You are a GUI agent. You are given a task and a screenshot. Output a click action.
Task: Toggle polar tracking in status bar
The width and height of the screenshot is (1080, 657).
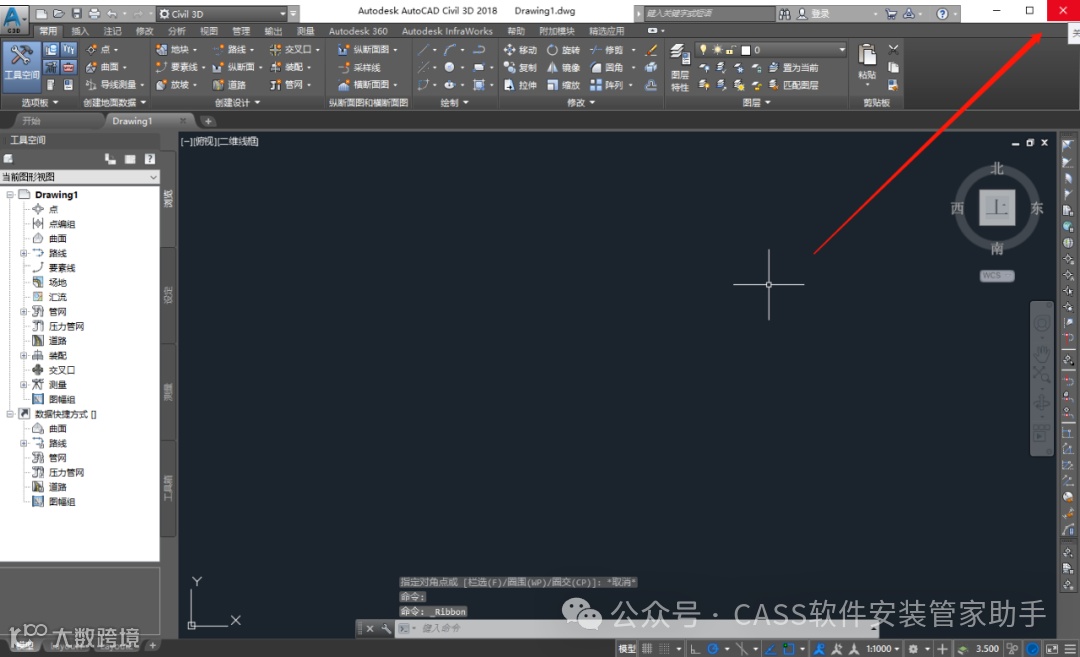(713, 649)
